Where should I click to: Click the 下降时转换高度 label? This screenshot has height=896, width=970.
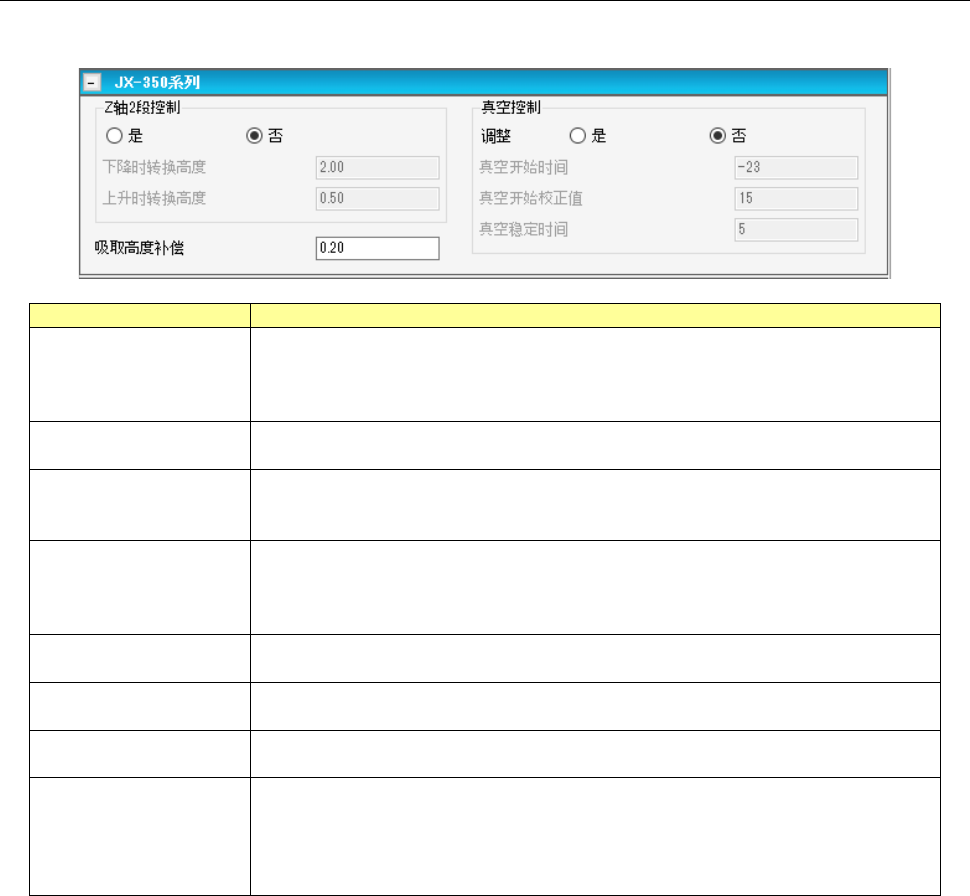pyautogui.click(x=154, y=168)
